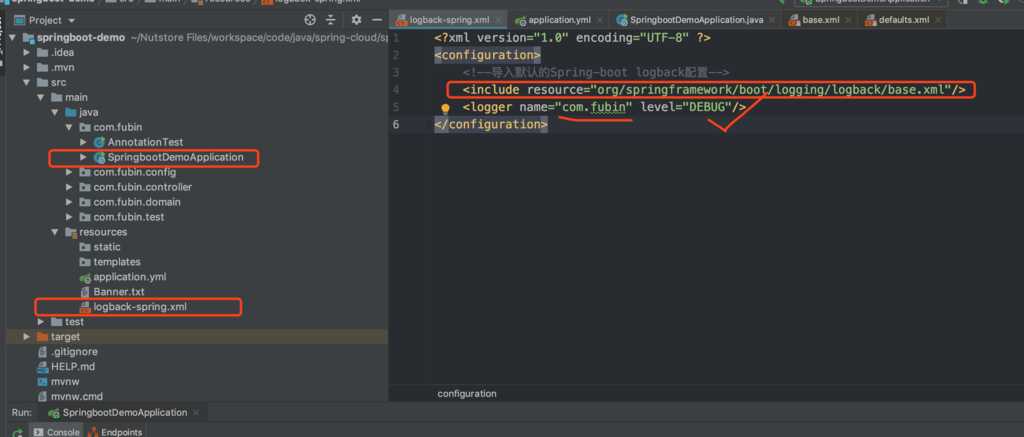Select application.yml in the project tree
1024x437 pixels.
click(x=130, y=277)
